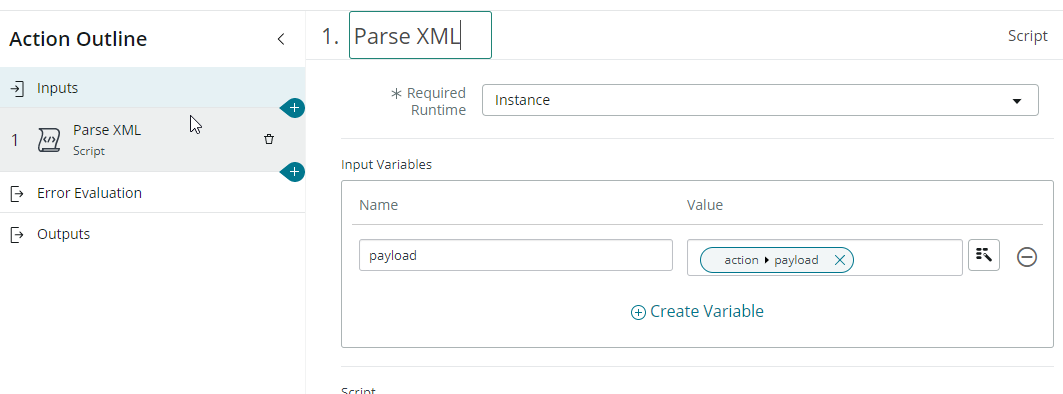Click the payload variable name field
The image size is (1063, 394).
(x=516, y=255)
